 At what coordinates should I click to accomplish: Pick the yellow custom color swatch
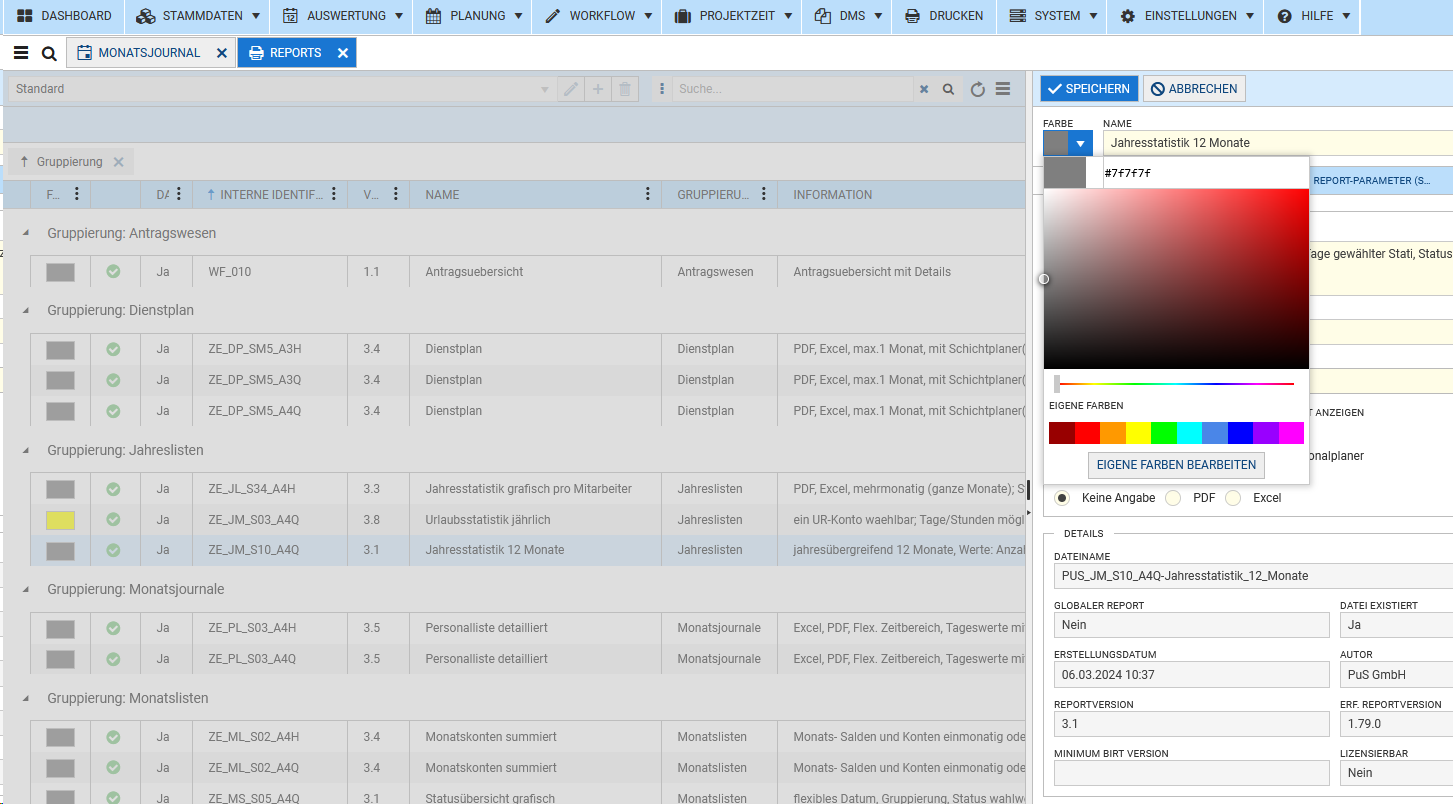pyautogui.click(x=1138, y=433)
